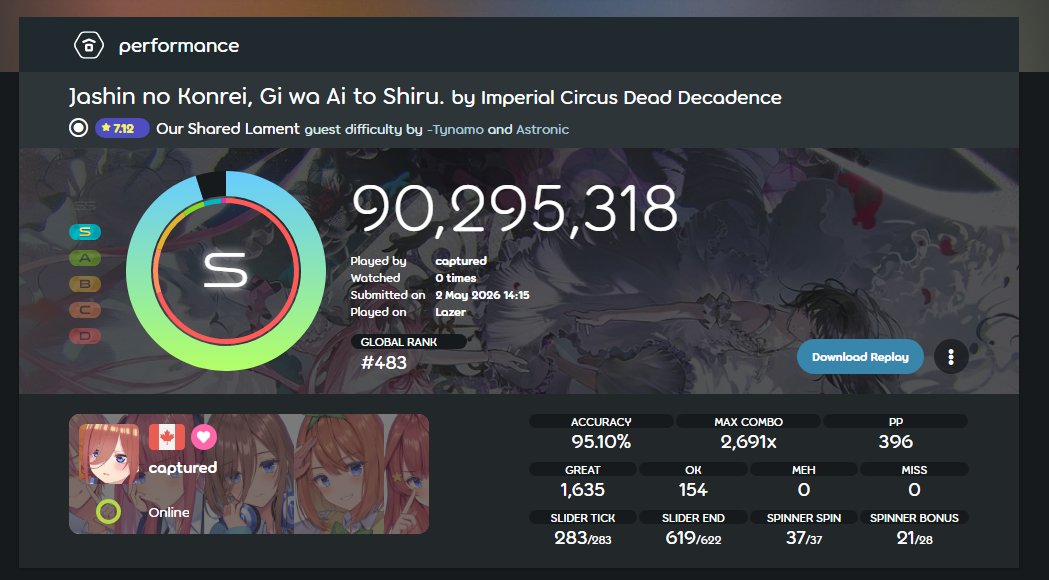Click the S grade badge in rank list
The height and width of the screenshot is (580, 1049).
[85, 232]
